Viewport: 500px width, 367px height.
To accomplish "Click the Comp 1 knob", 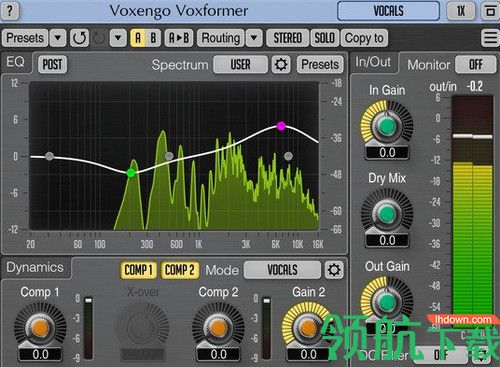I will point(40,328).
